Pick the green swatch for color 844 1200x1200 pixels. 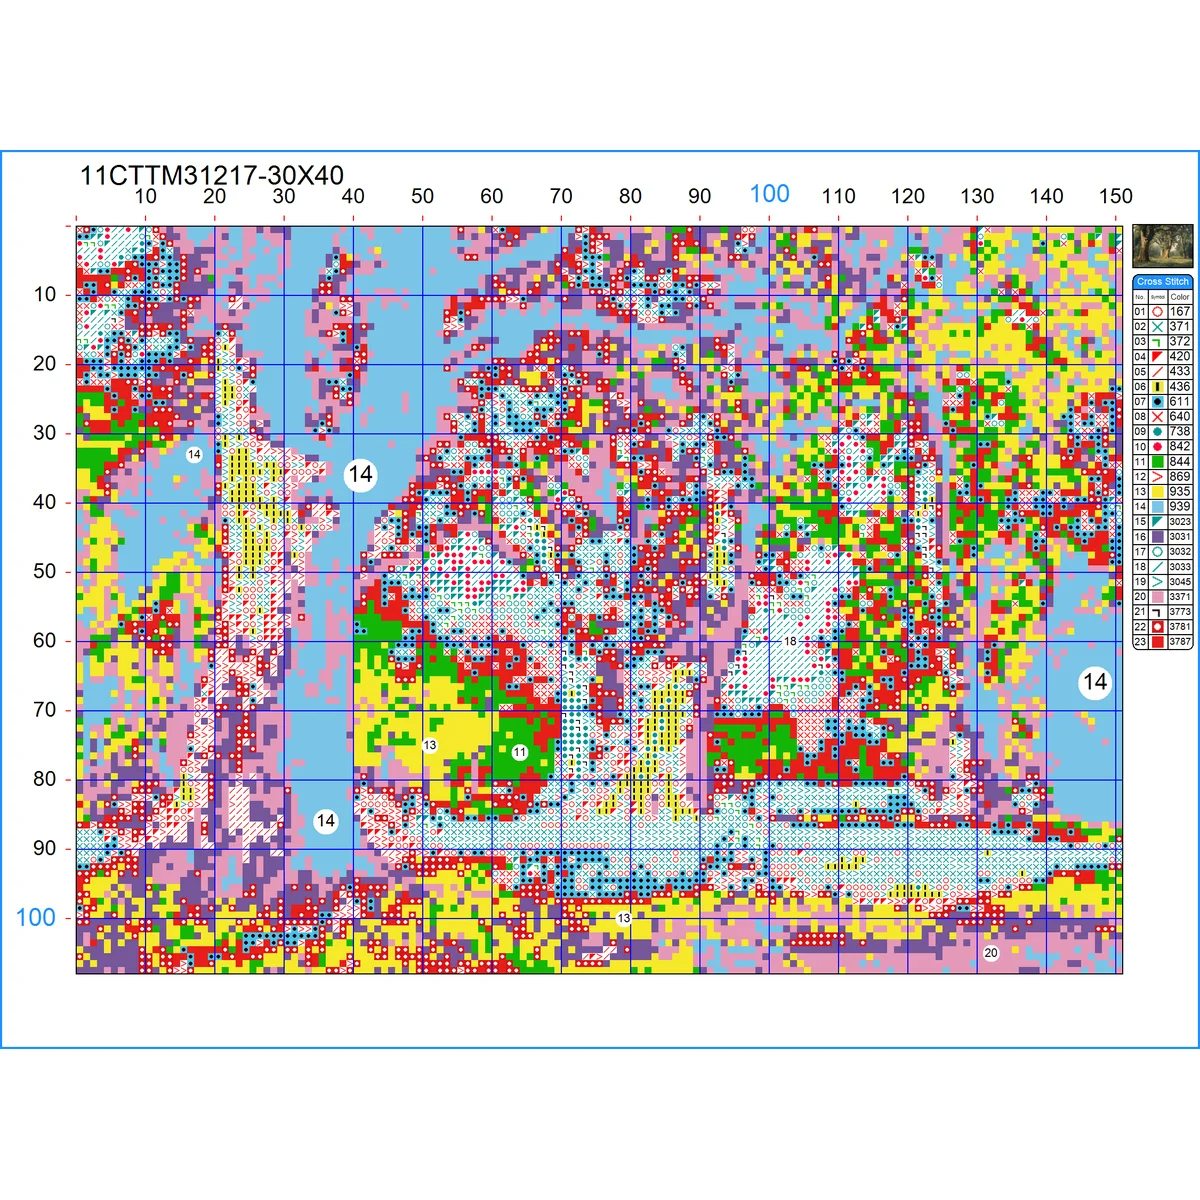[1157, 462]
